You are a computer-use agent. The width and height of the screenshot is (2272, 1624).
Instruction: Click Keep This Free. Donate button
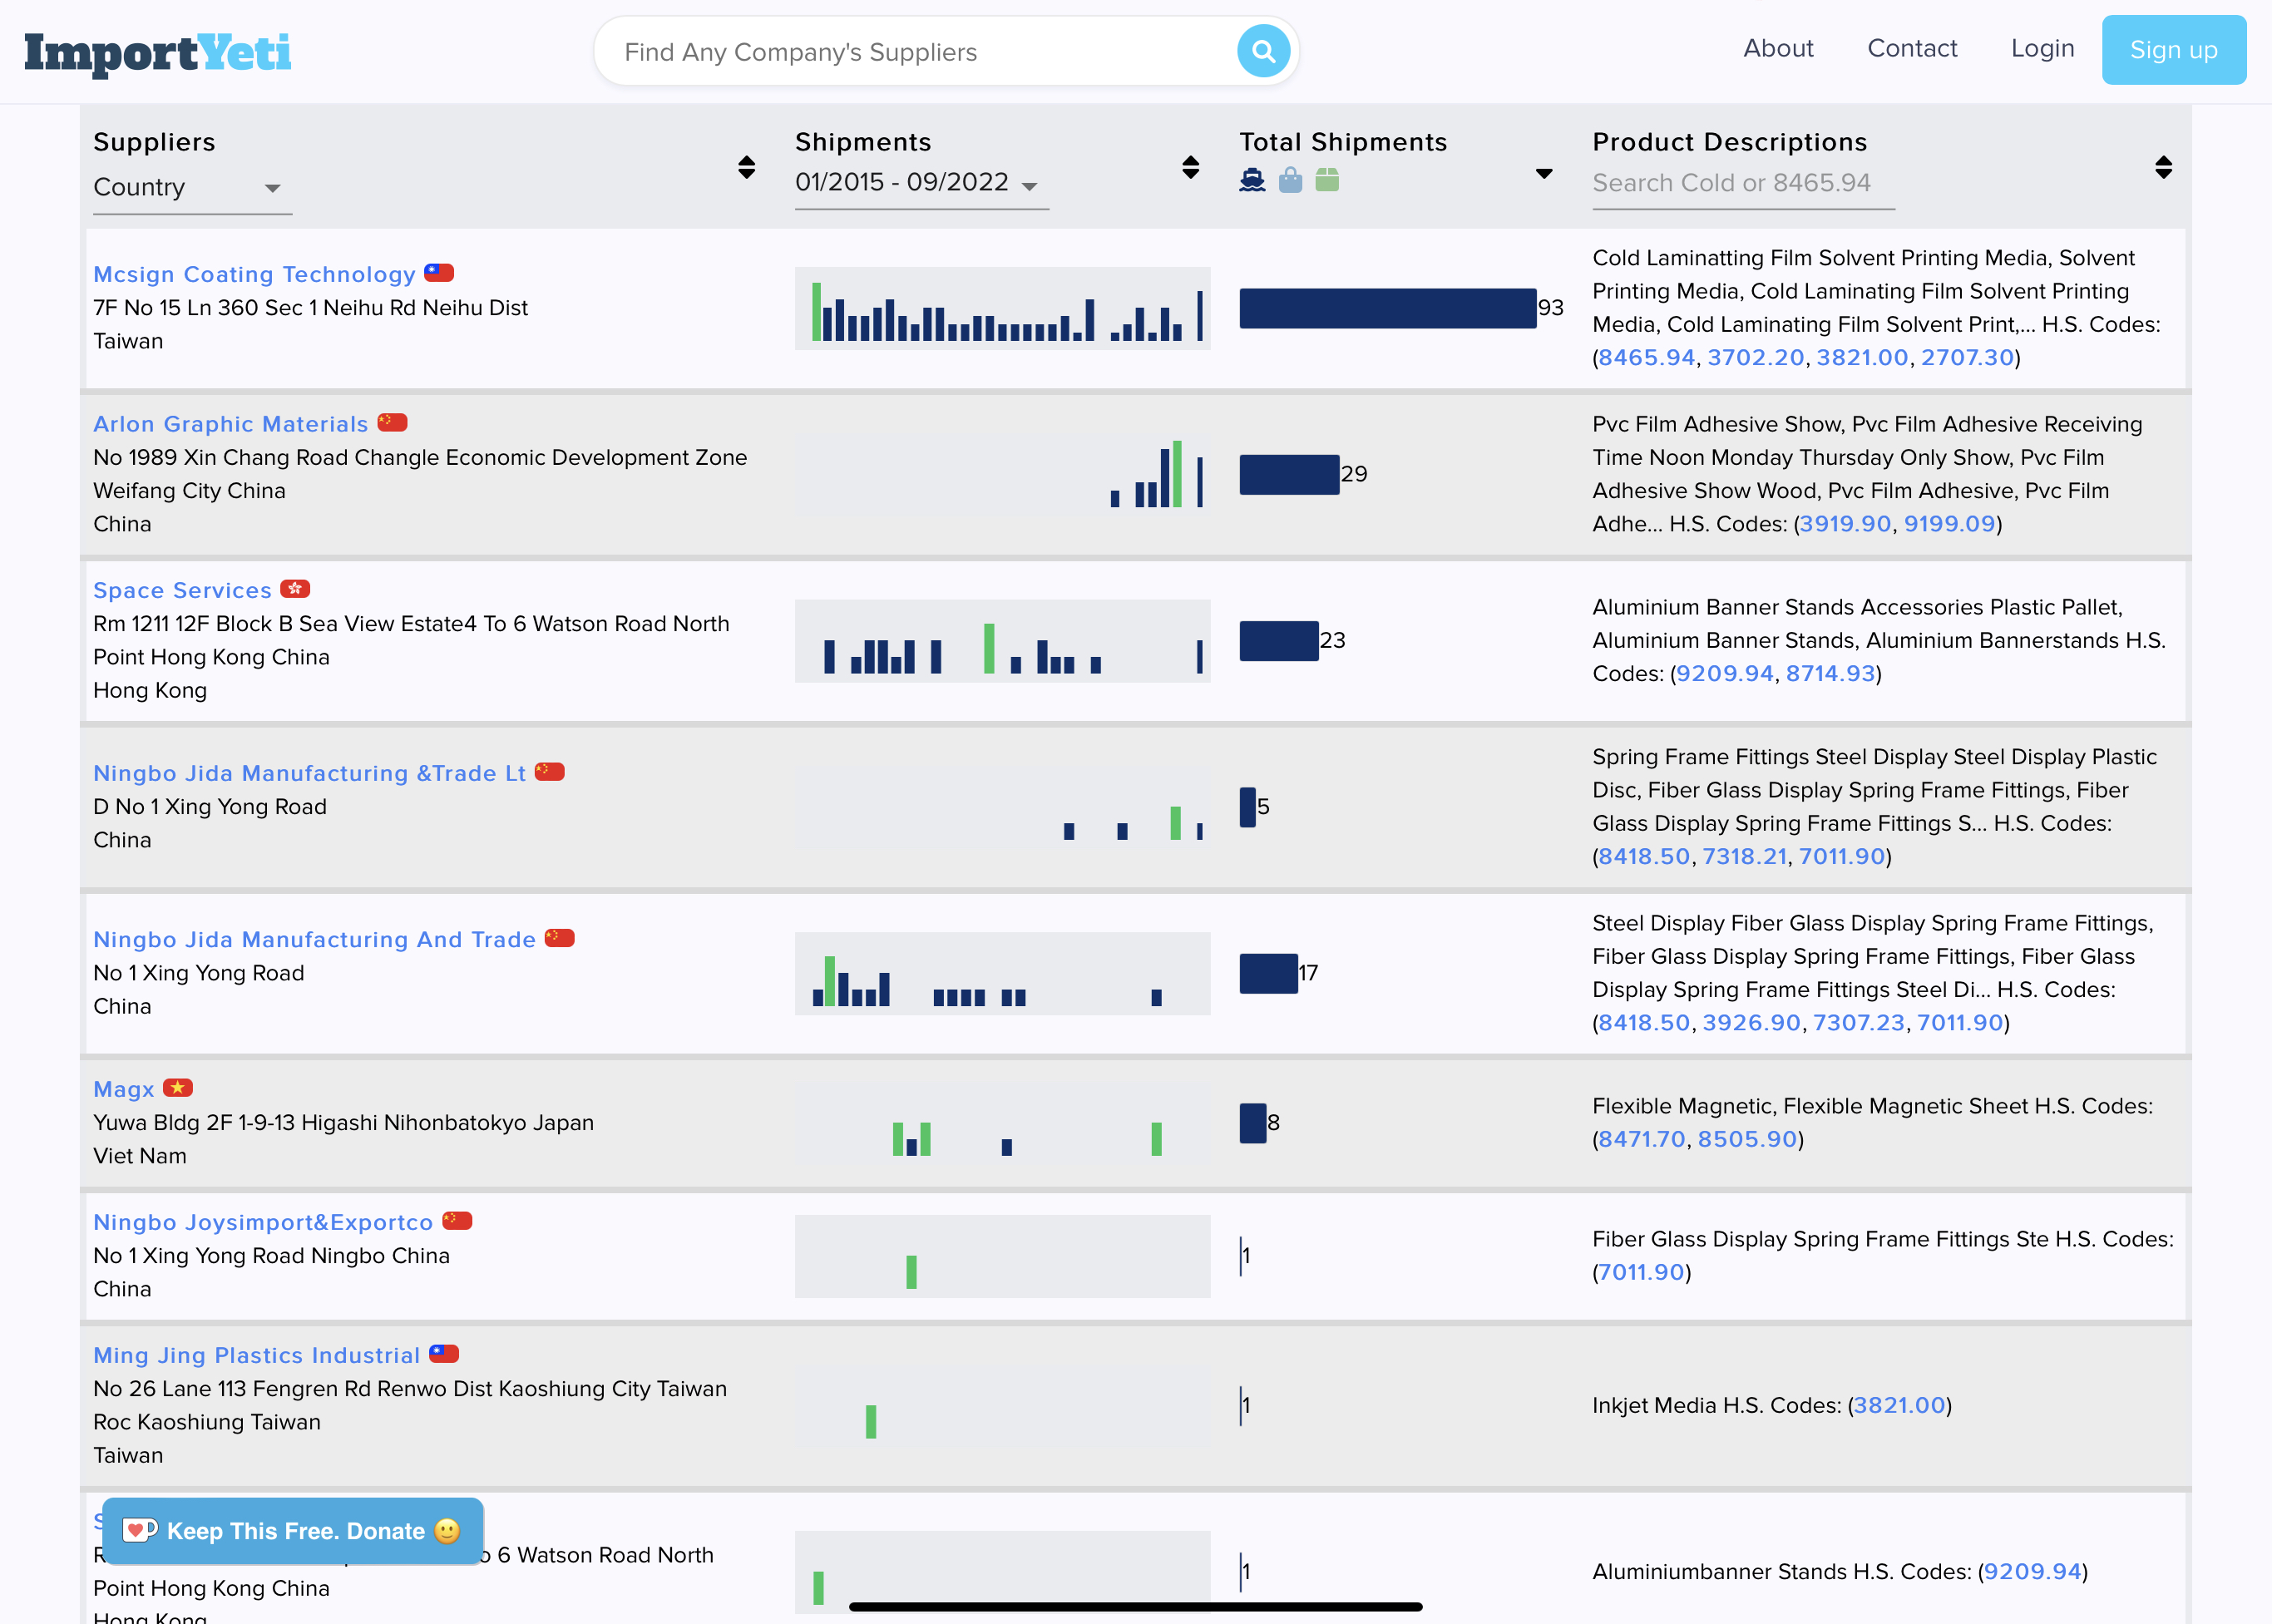tap(293, 1531)
